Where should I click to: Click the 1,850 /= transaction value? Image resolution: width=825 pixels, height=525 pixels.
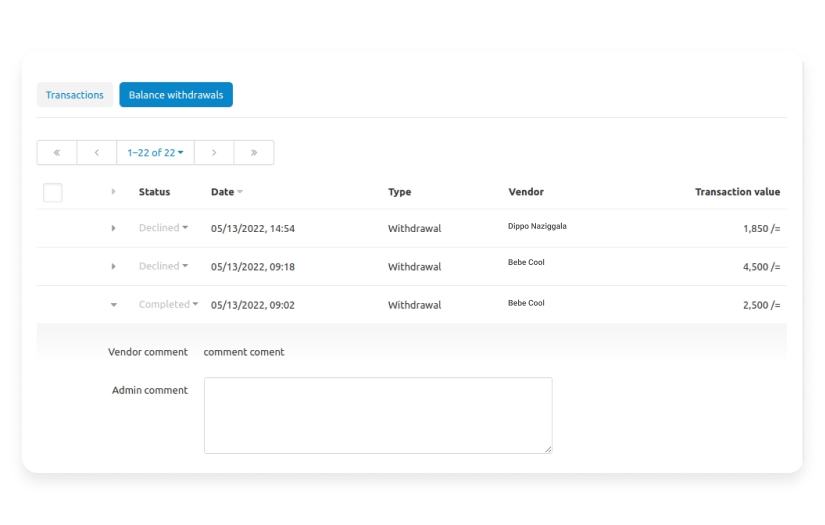point(761,228)
